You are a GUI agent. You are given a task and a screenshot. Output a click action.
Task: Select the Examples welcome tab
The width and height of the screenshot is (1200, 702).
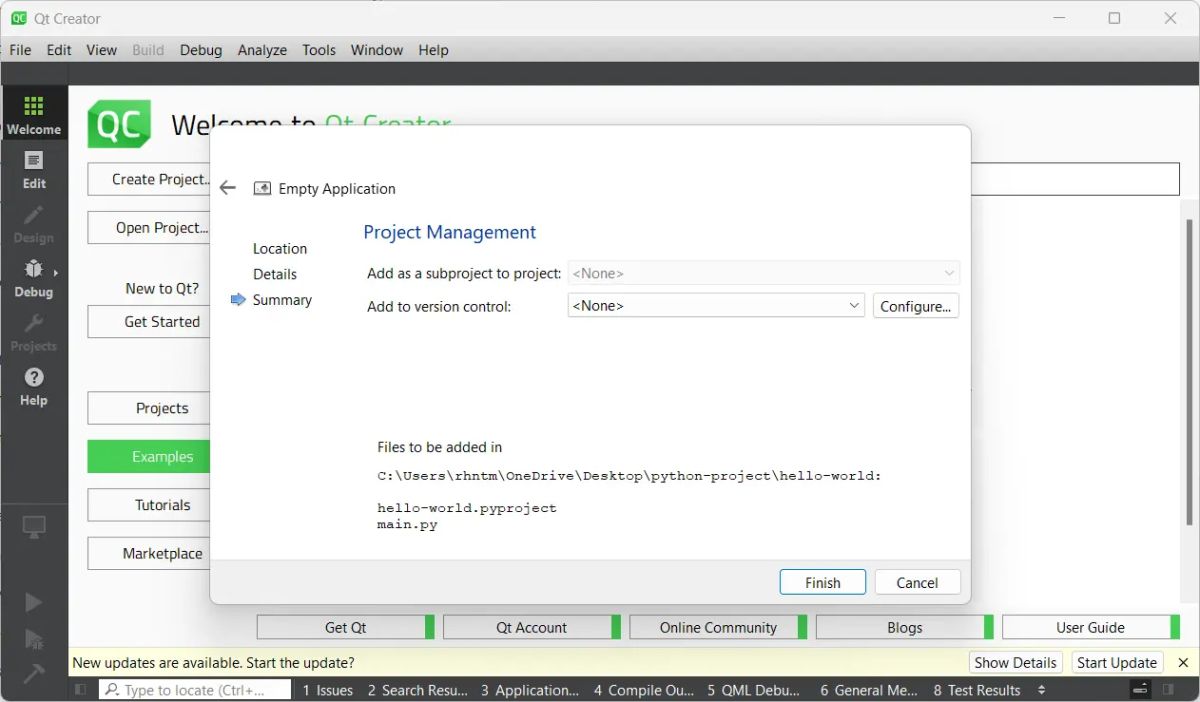150,456
